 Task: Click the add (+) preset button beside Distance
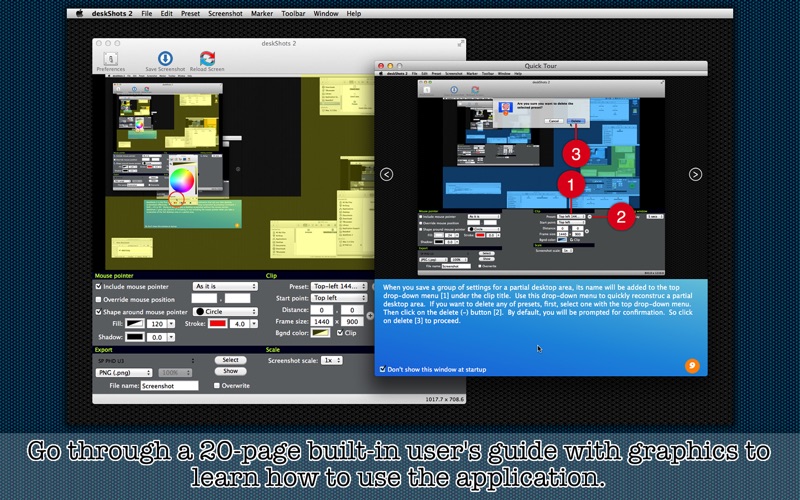coord(370,316)
